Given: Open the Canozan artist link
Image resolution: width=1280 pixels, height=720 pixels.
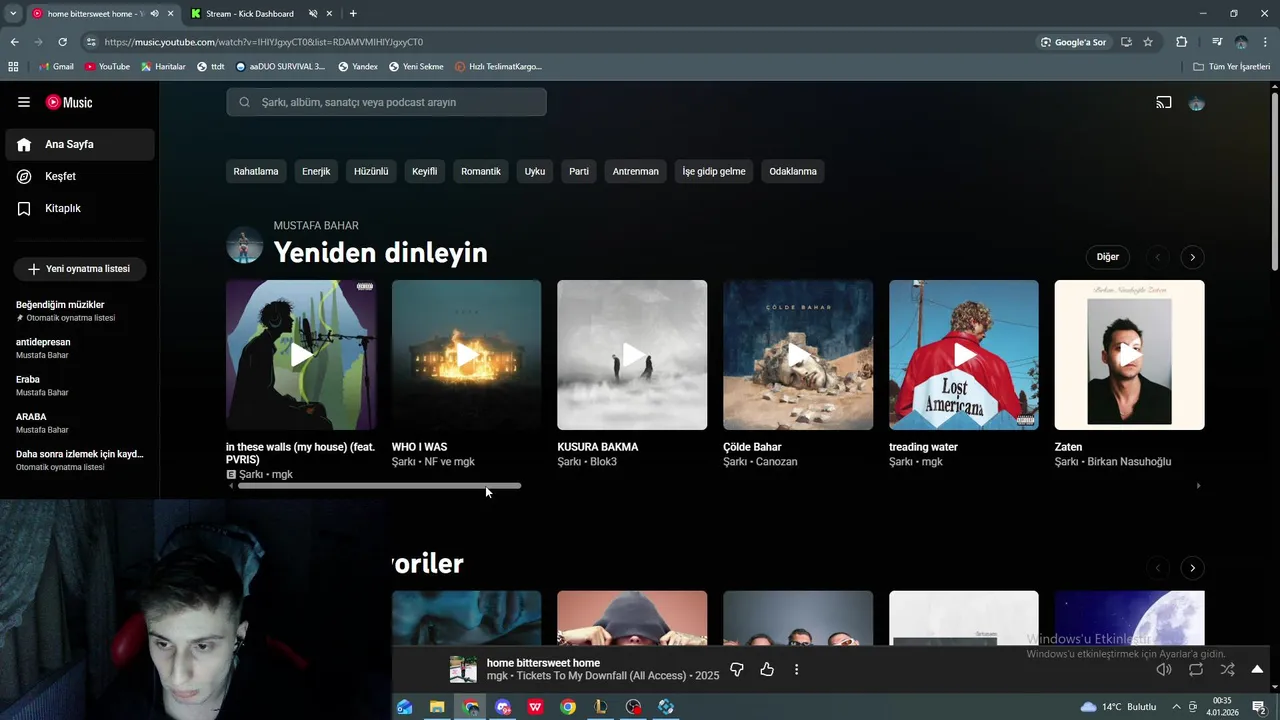Looking at the screenshot, I should point(777,462).
